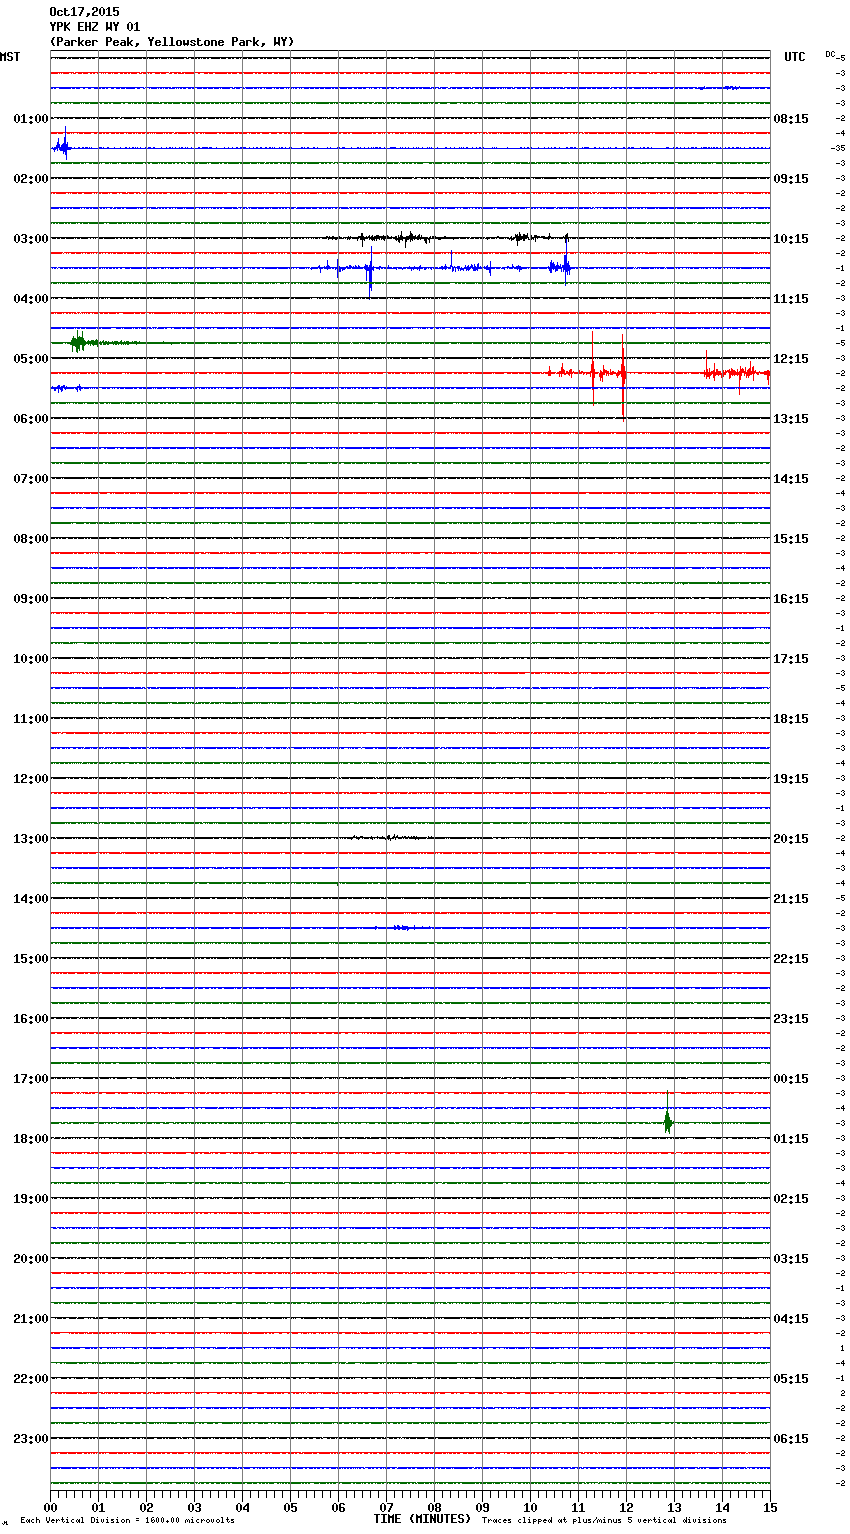Click the 03:15 UTC time label

pyautogui.click(x=791, y=1259)
